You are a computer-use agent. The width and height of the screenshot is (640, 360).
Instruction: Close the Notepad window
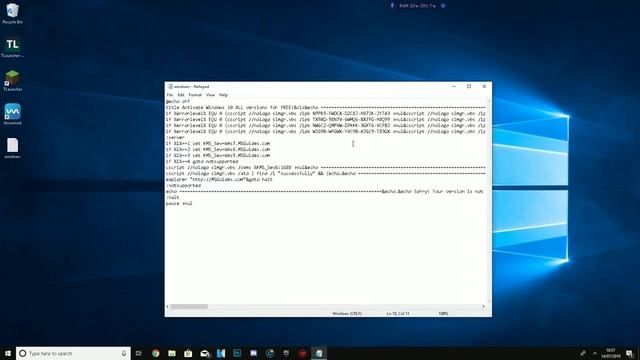pyautogui.click(x=484, y=87)
